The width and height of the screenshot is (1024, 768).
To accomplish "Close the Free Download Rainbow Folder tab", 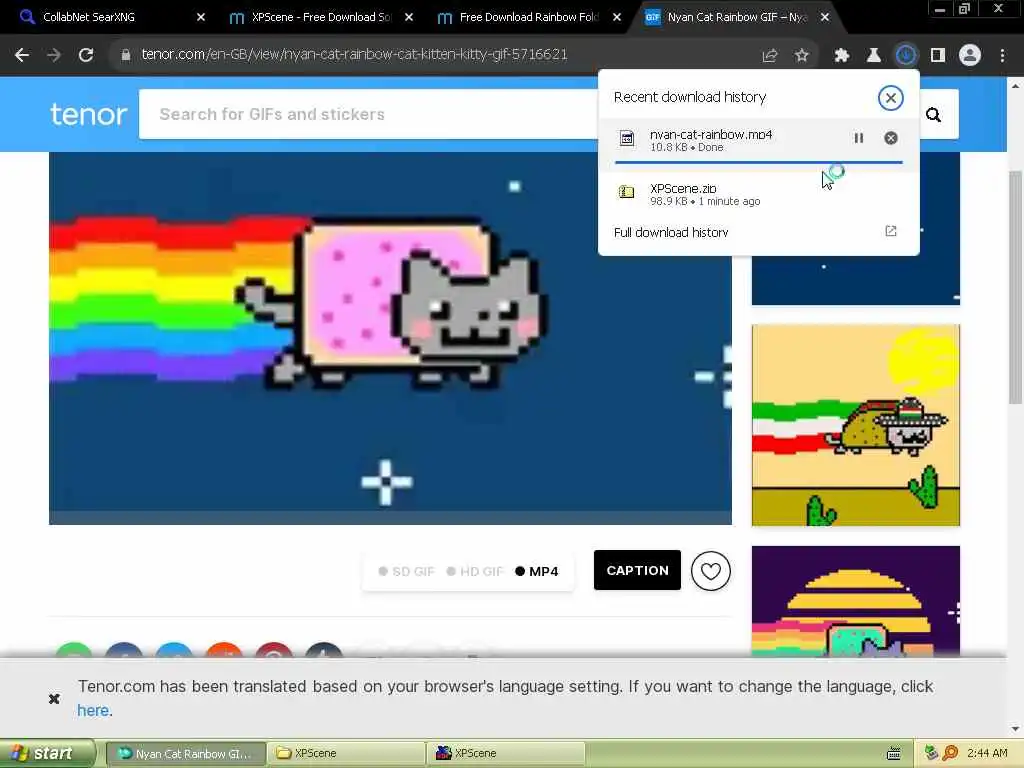I will click(617, 18).
